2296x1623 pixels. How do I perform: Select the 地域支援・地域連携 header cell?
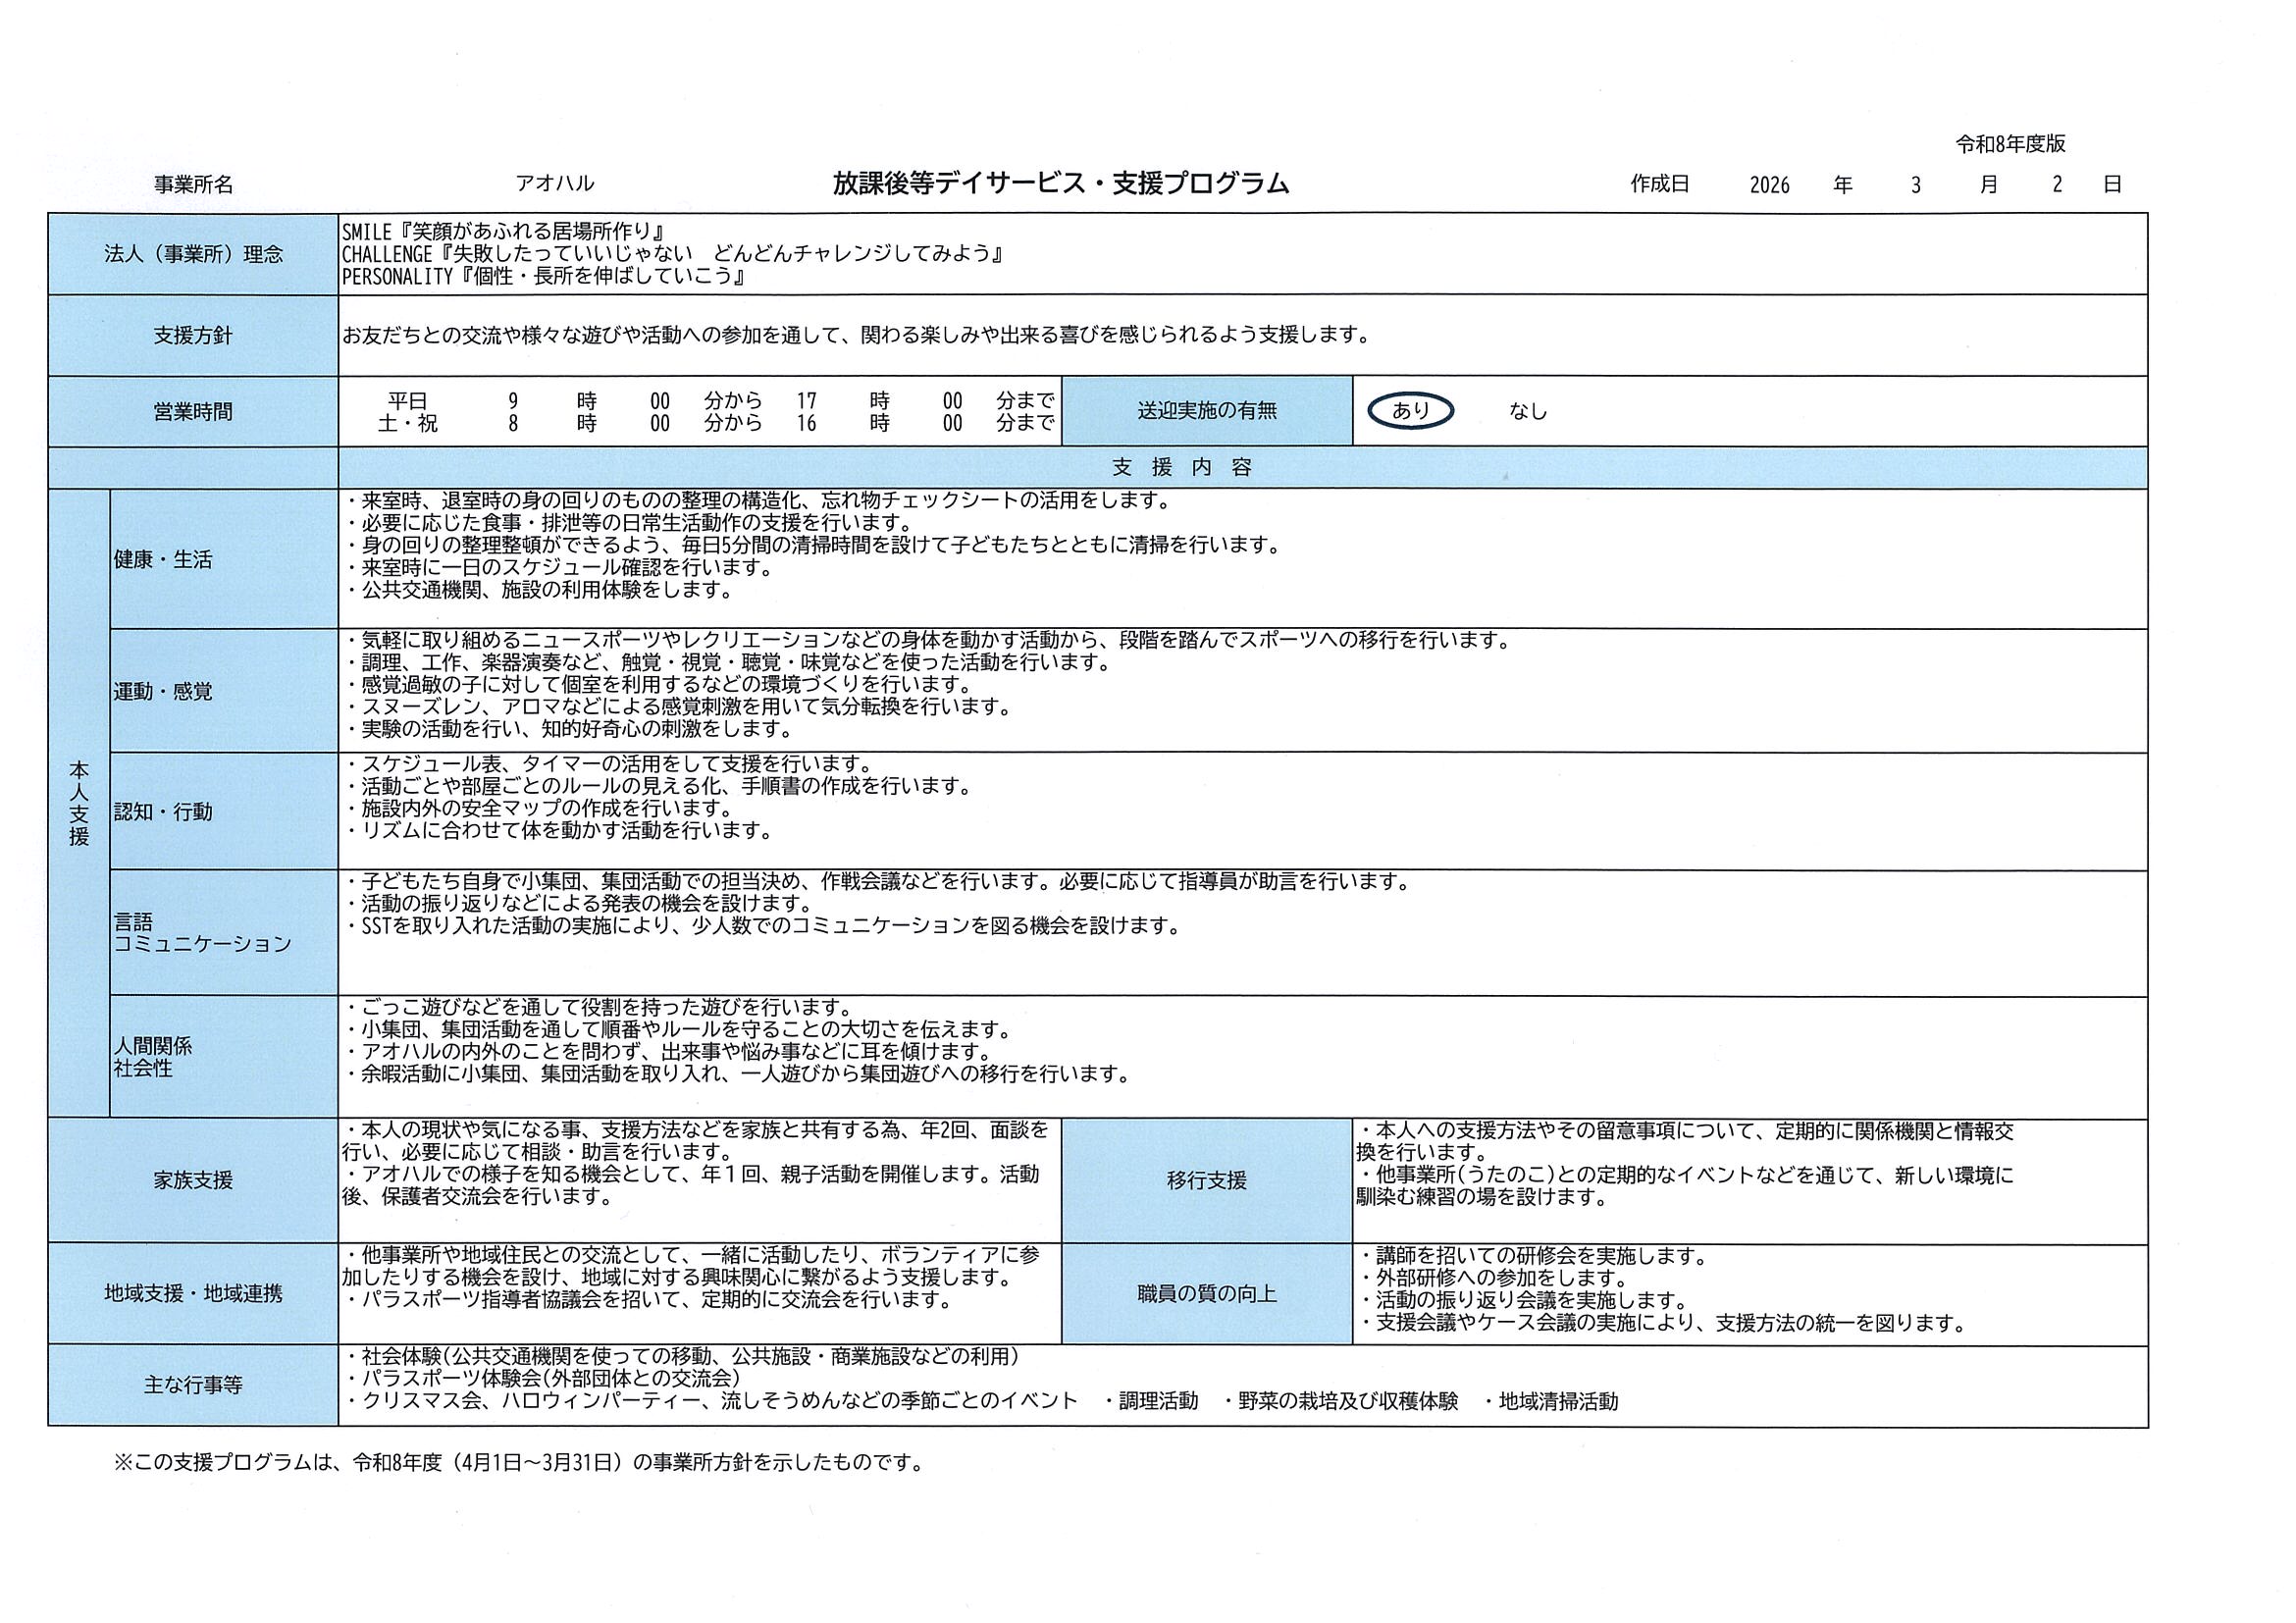coord(193,1293)
